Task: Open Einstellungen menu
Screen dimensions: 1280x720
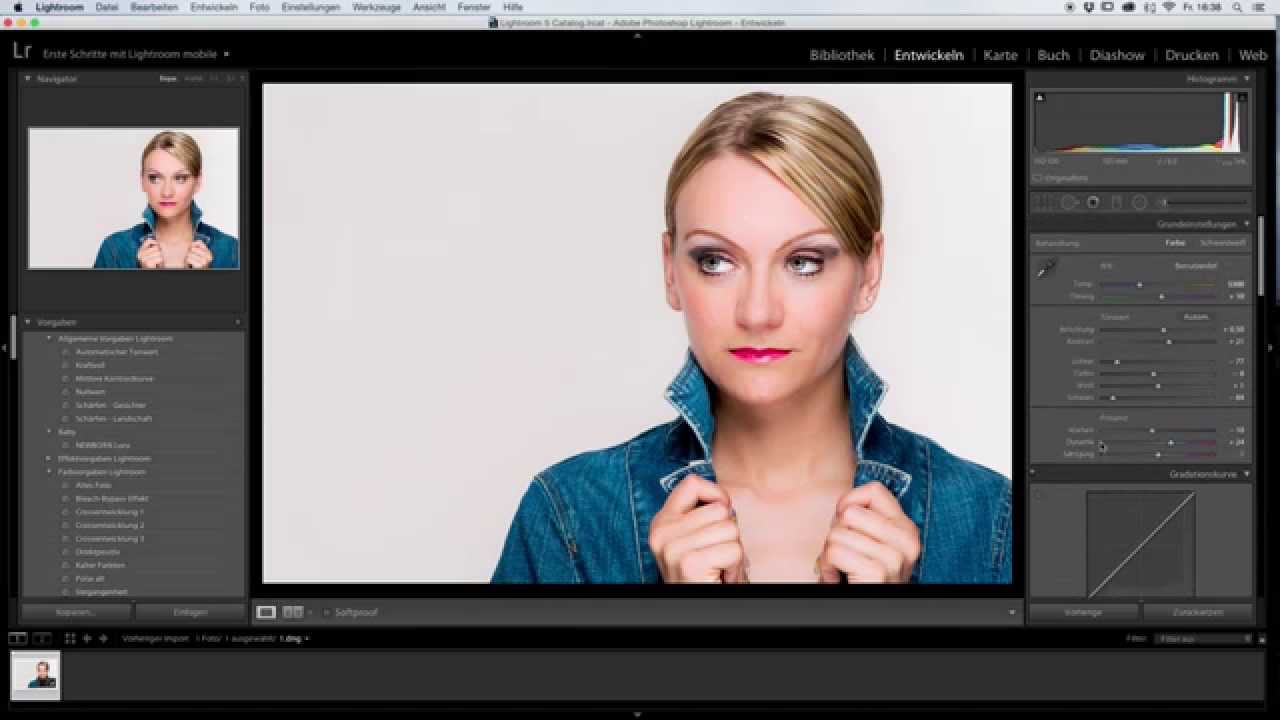Action: [311, 7]
